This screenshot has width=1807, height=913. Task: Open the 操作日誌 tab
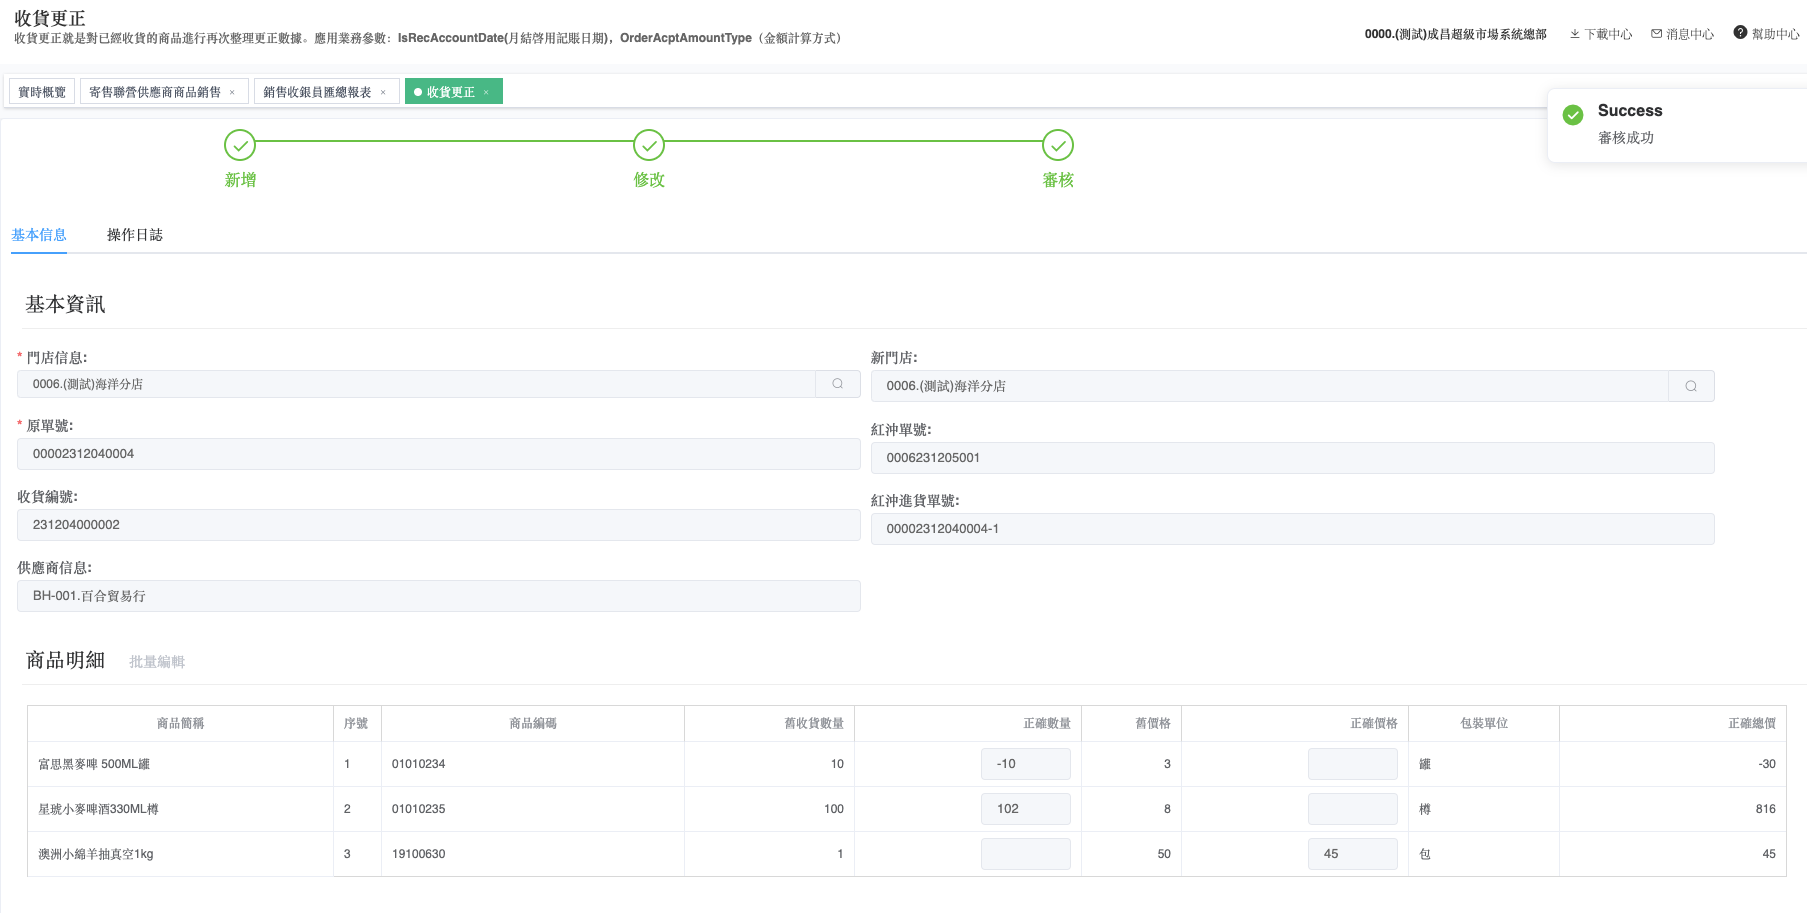[135, 235]
